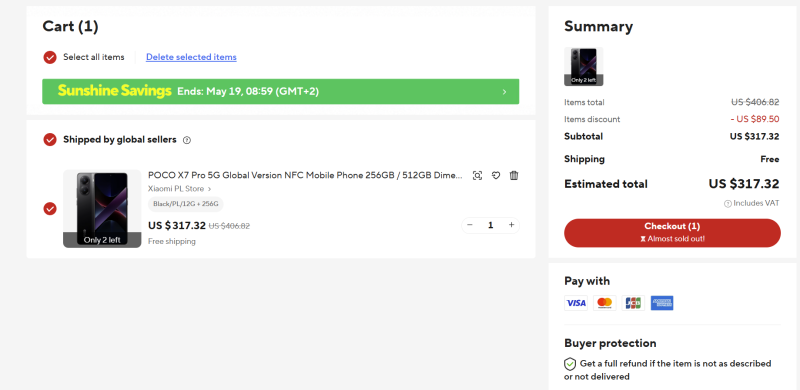Screen dimensions: 800x390
Task: Select the American Express payment icon
Action: [662, 303]
